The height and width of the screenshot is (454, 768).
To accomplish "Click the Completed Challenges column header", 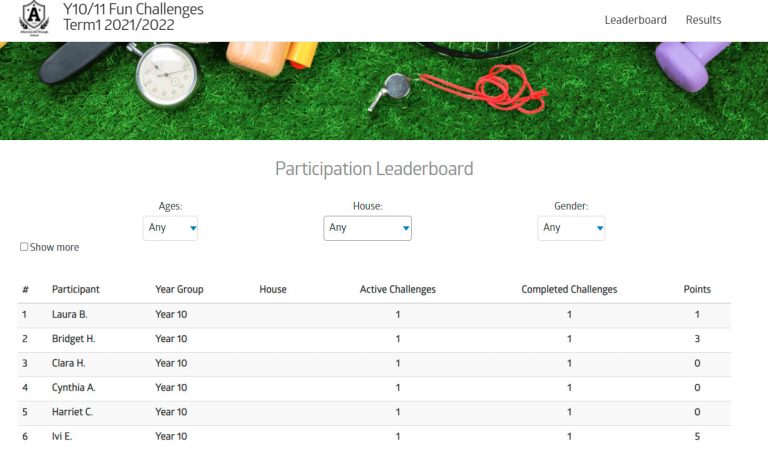I will point(569,289).
